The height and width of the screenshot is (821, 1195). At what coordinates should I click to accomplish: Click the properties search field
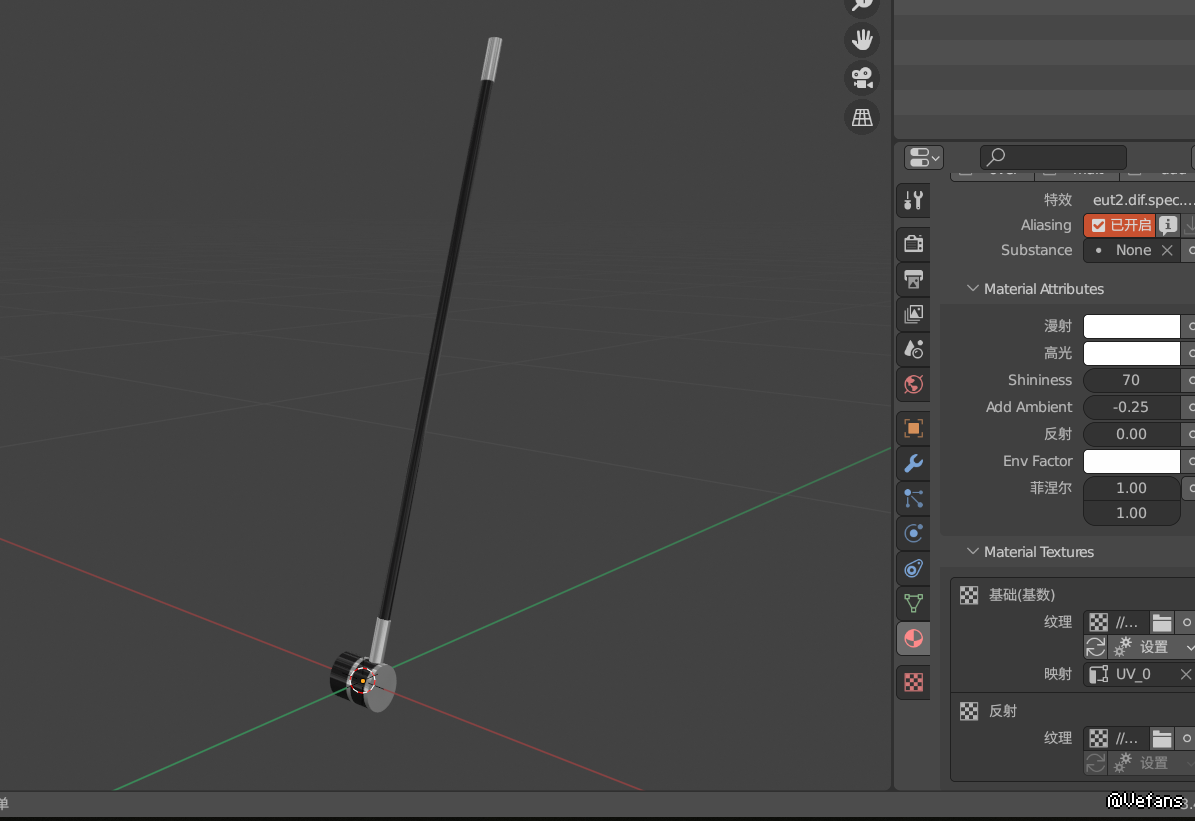1053,158
